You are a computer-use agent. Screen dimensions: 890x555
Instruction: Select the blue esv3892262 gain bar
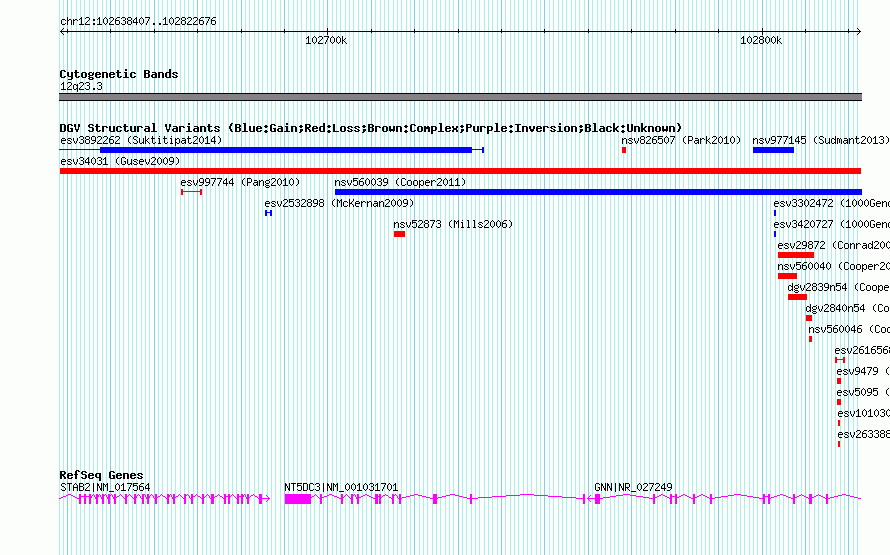tap(286, 150)
